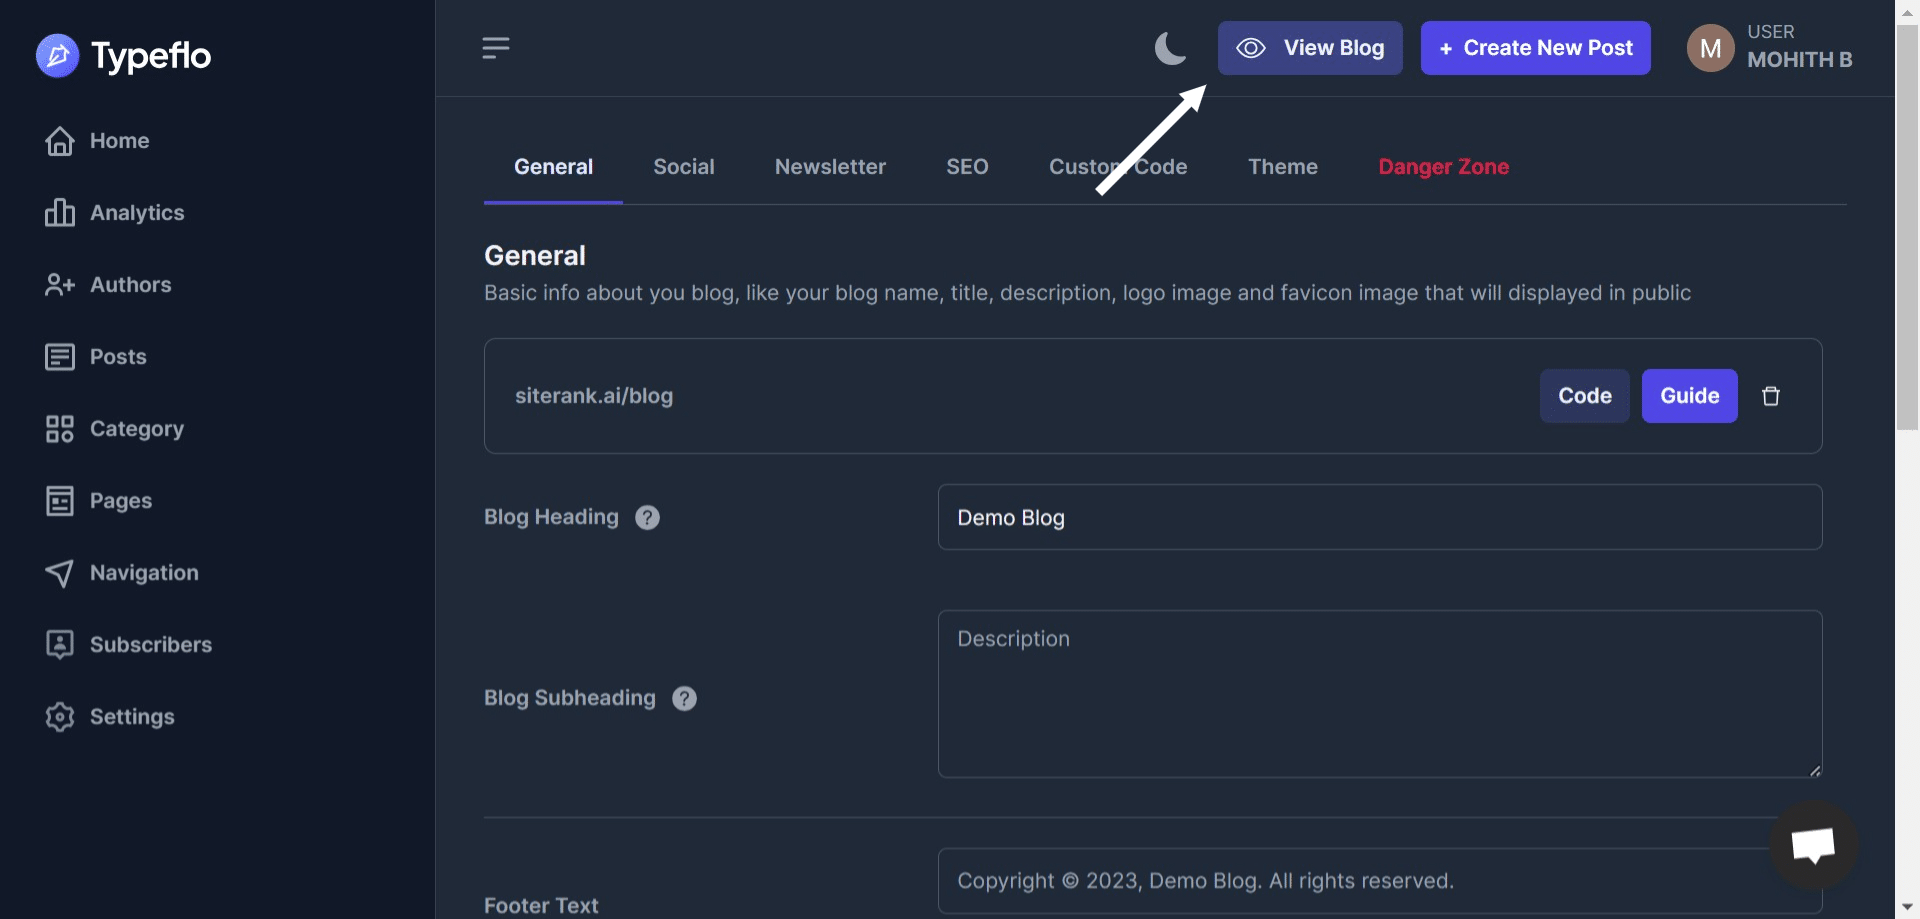The width and height of the screenshot is (1920, 919).
Task: Edit the Demo Blog heading field
Action: pos(1380,517)
